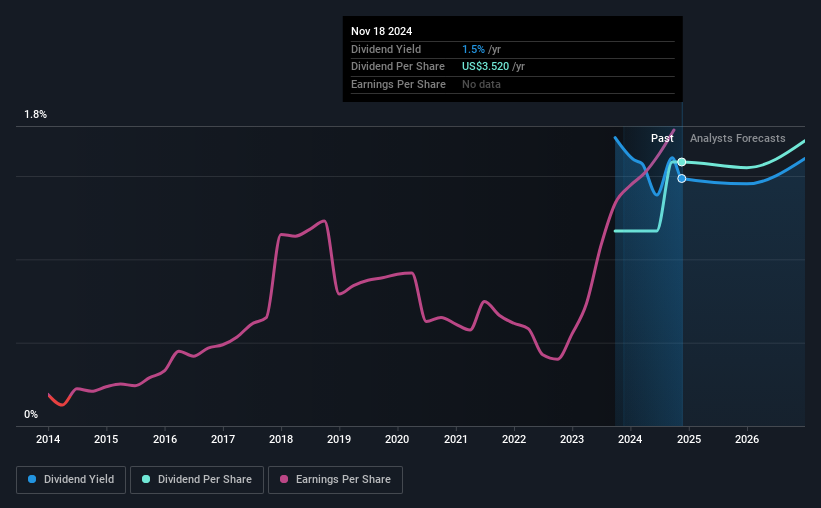The image size is (821, 508).
Task: Select the teal dividend per share data point marker
Action: [x=682, y=162]
